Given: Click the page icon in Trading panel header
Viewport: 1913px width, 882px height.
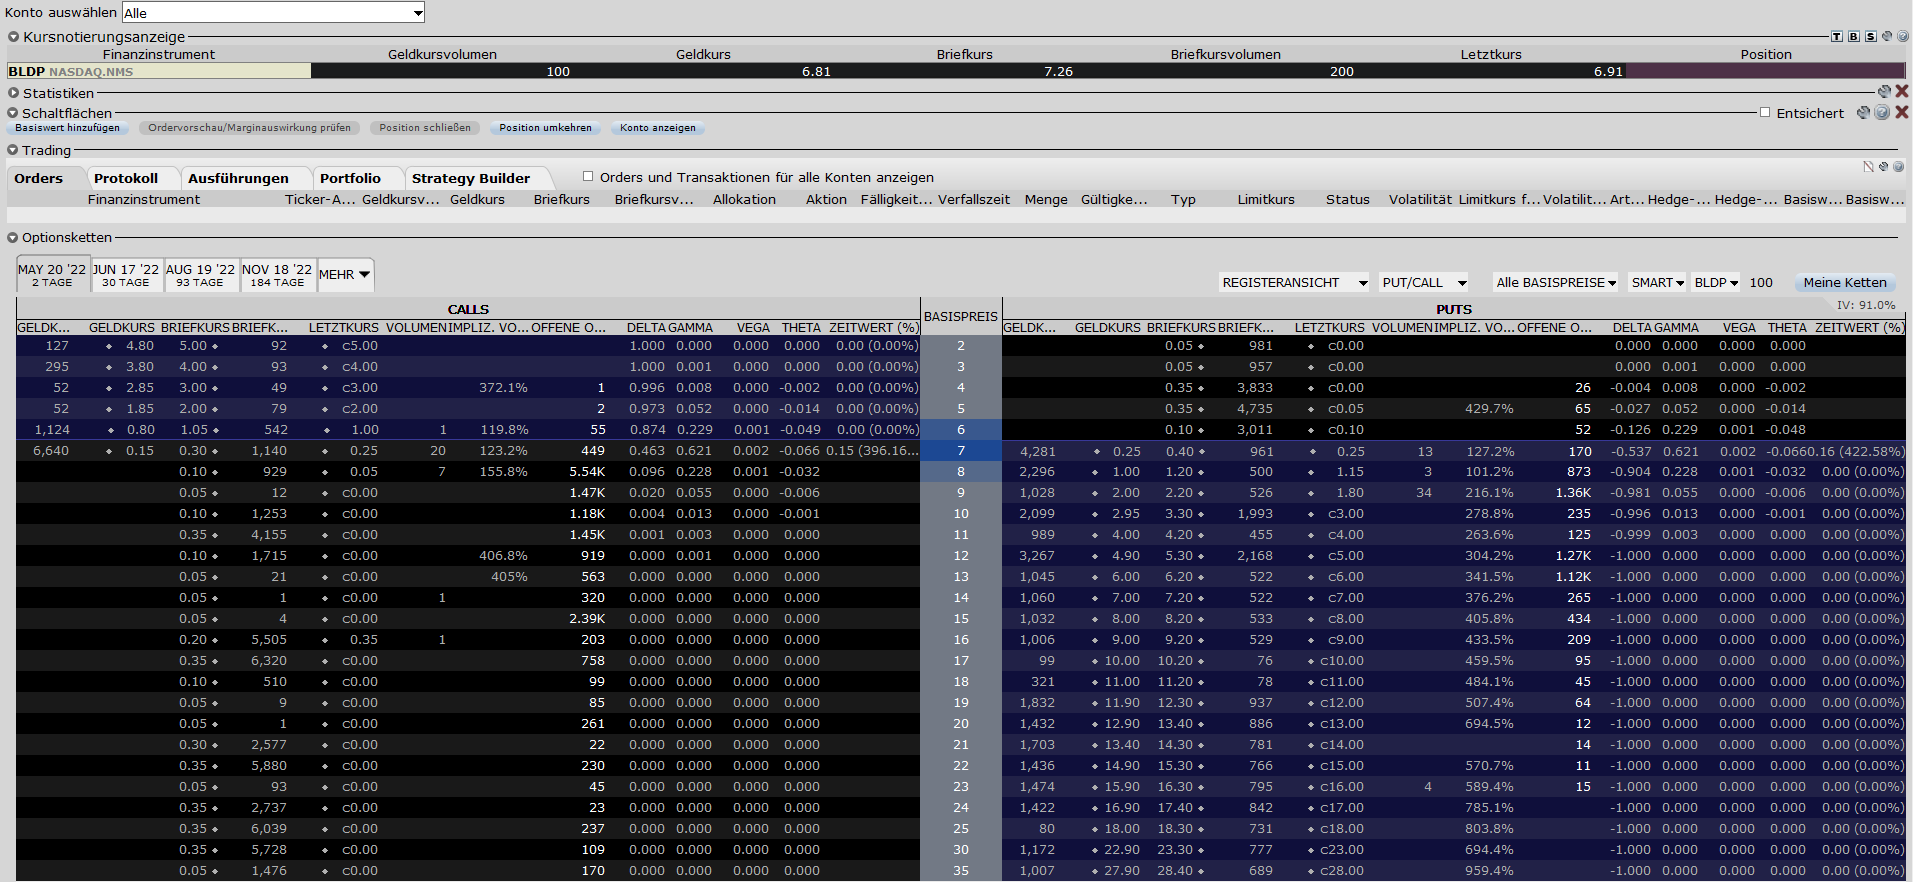Looking at the screenshot, I should pyautogui.click(x=1868, y=167).
